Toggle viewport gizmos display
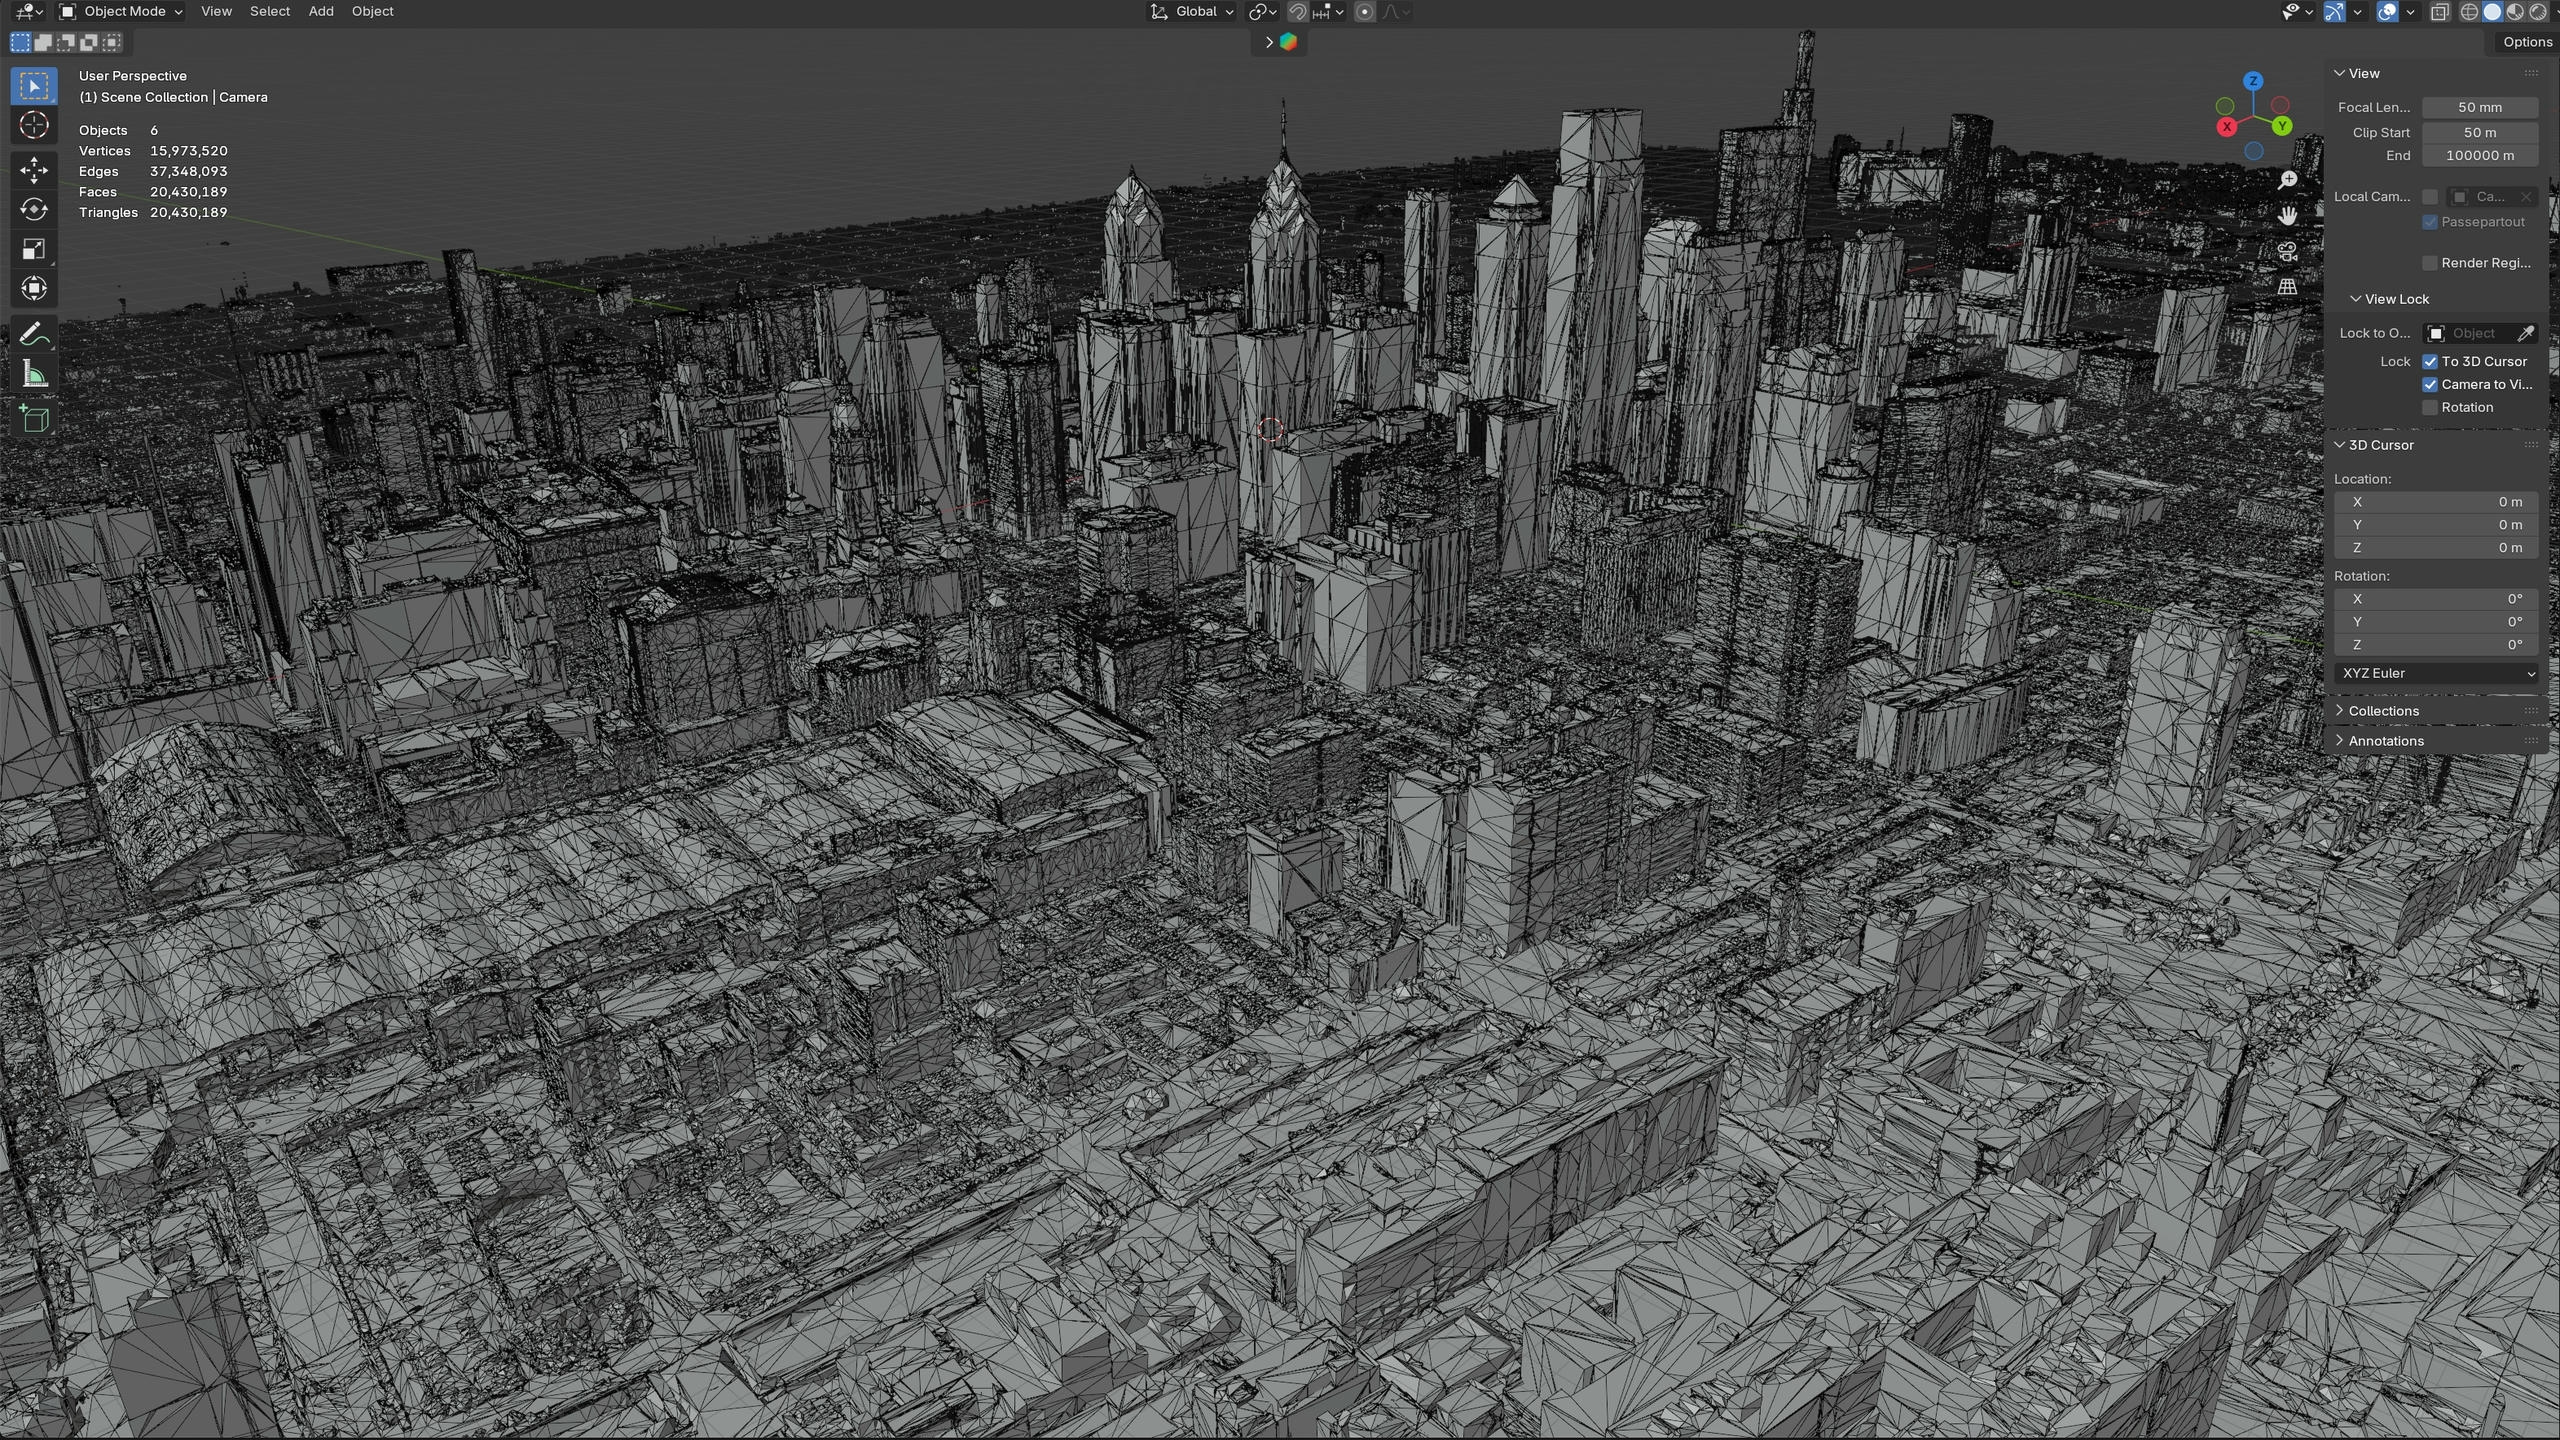Viewport: 2560px width, 1440px height. tap(2334, 12)
